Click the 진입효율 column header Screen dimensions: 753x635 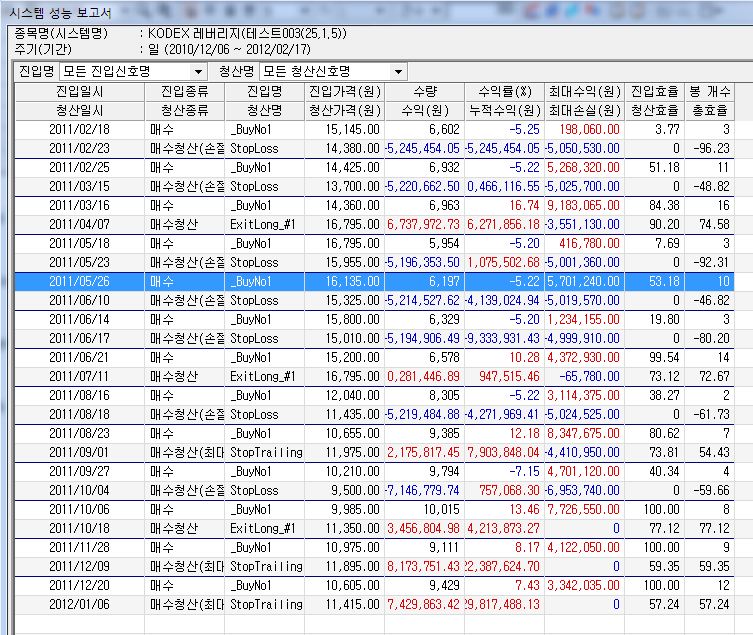655,91
